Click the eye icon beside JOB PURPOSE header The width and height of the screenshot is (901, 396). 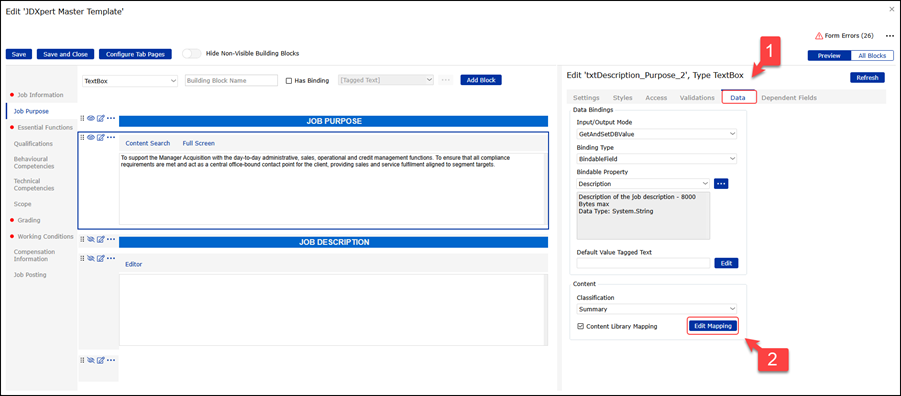(91, 118)
